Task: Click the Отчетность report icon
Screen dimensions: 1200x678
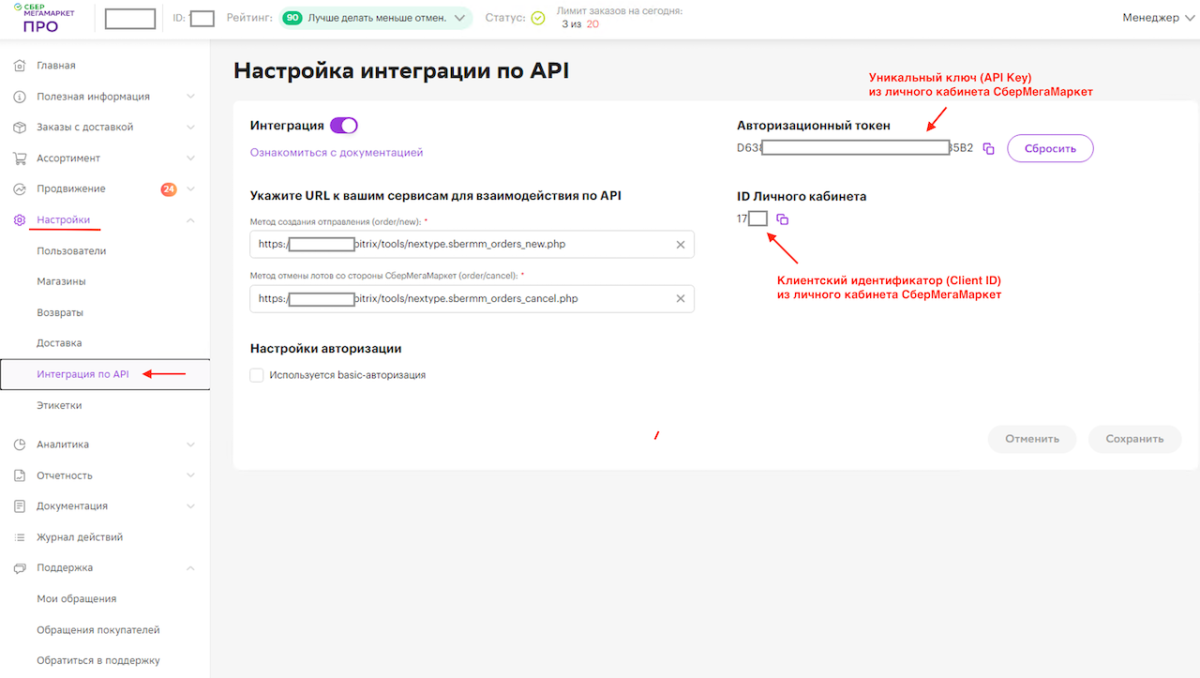Action: point(18,476)
